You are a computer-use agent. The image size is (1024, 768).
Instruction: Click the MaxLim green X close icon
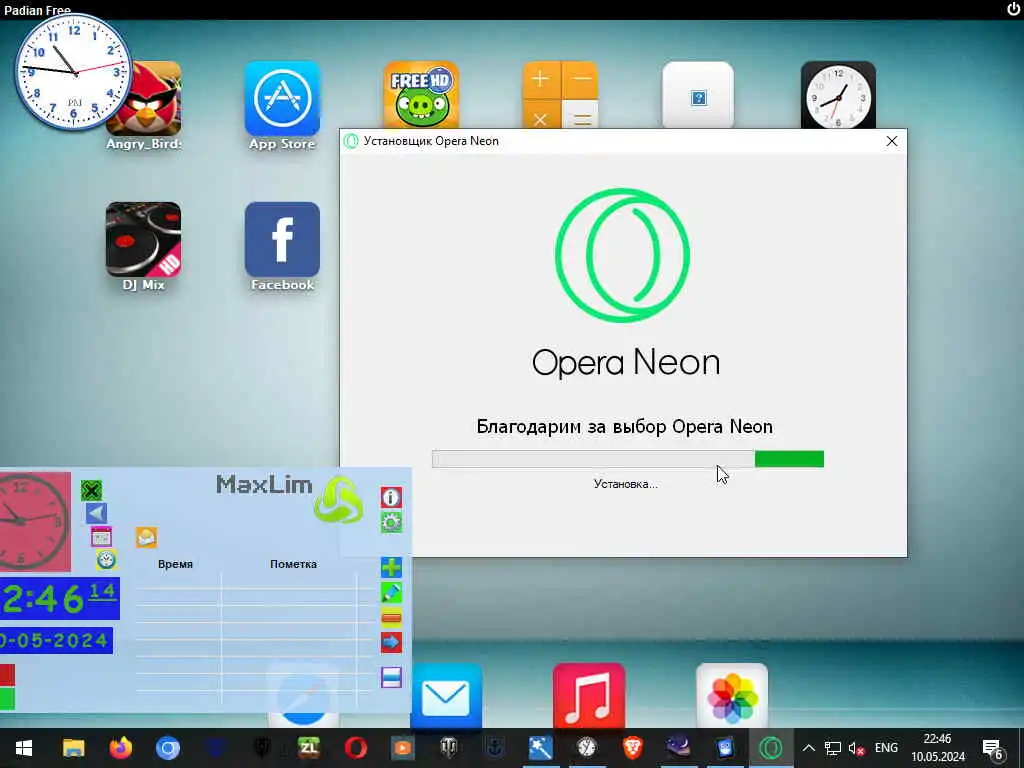pyautogui.click(x=91, y=490)
